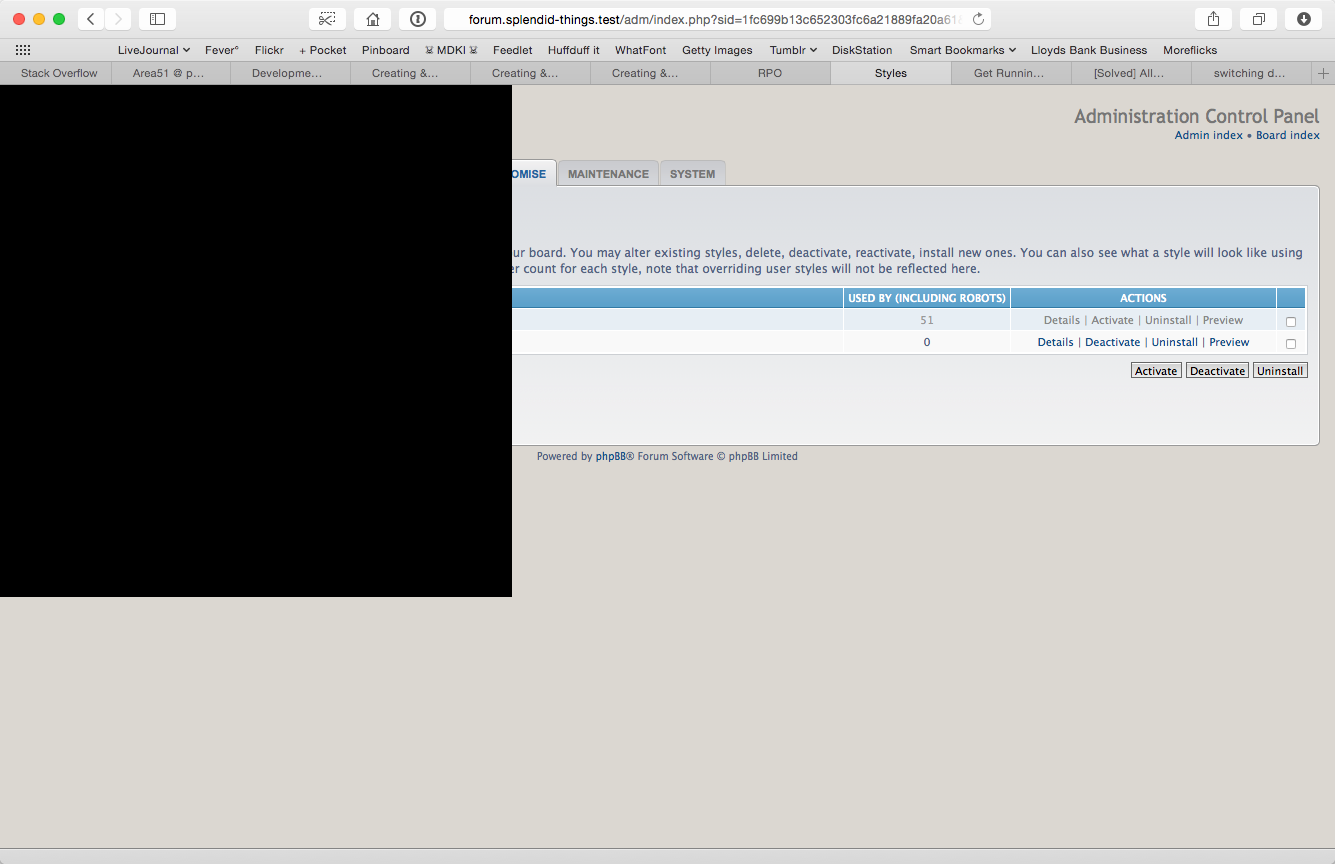Switch to the Stack Overflow tab
The width and height of the screenshot is (1335, 864).
pos(56,73)
